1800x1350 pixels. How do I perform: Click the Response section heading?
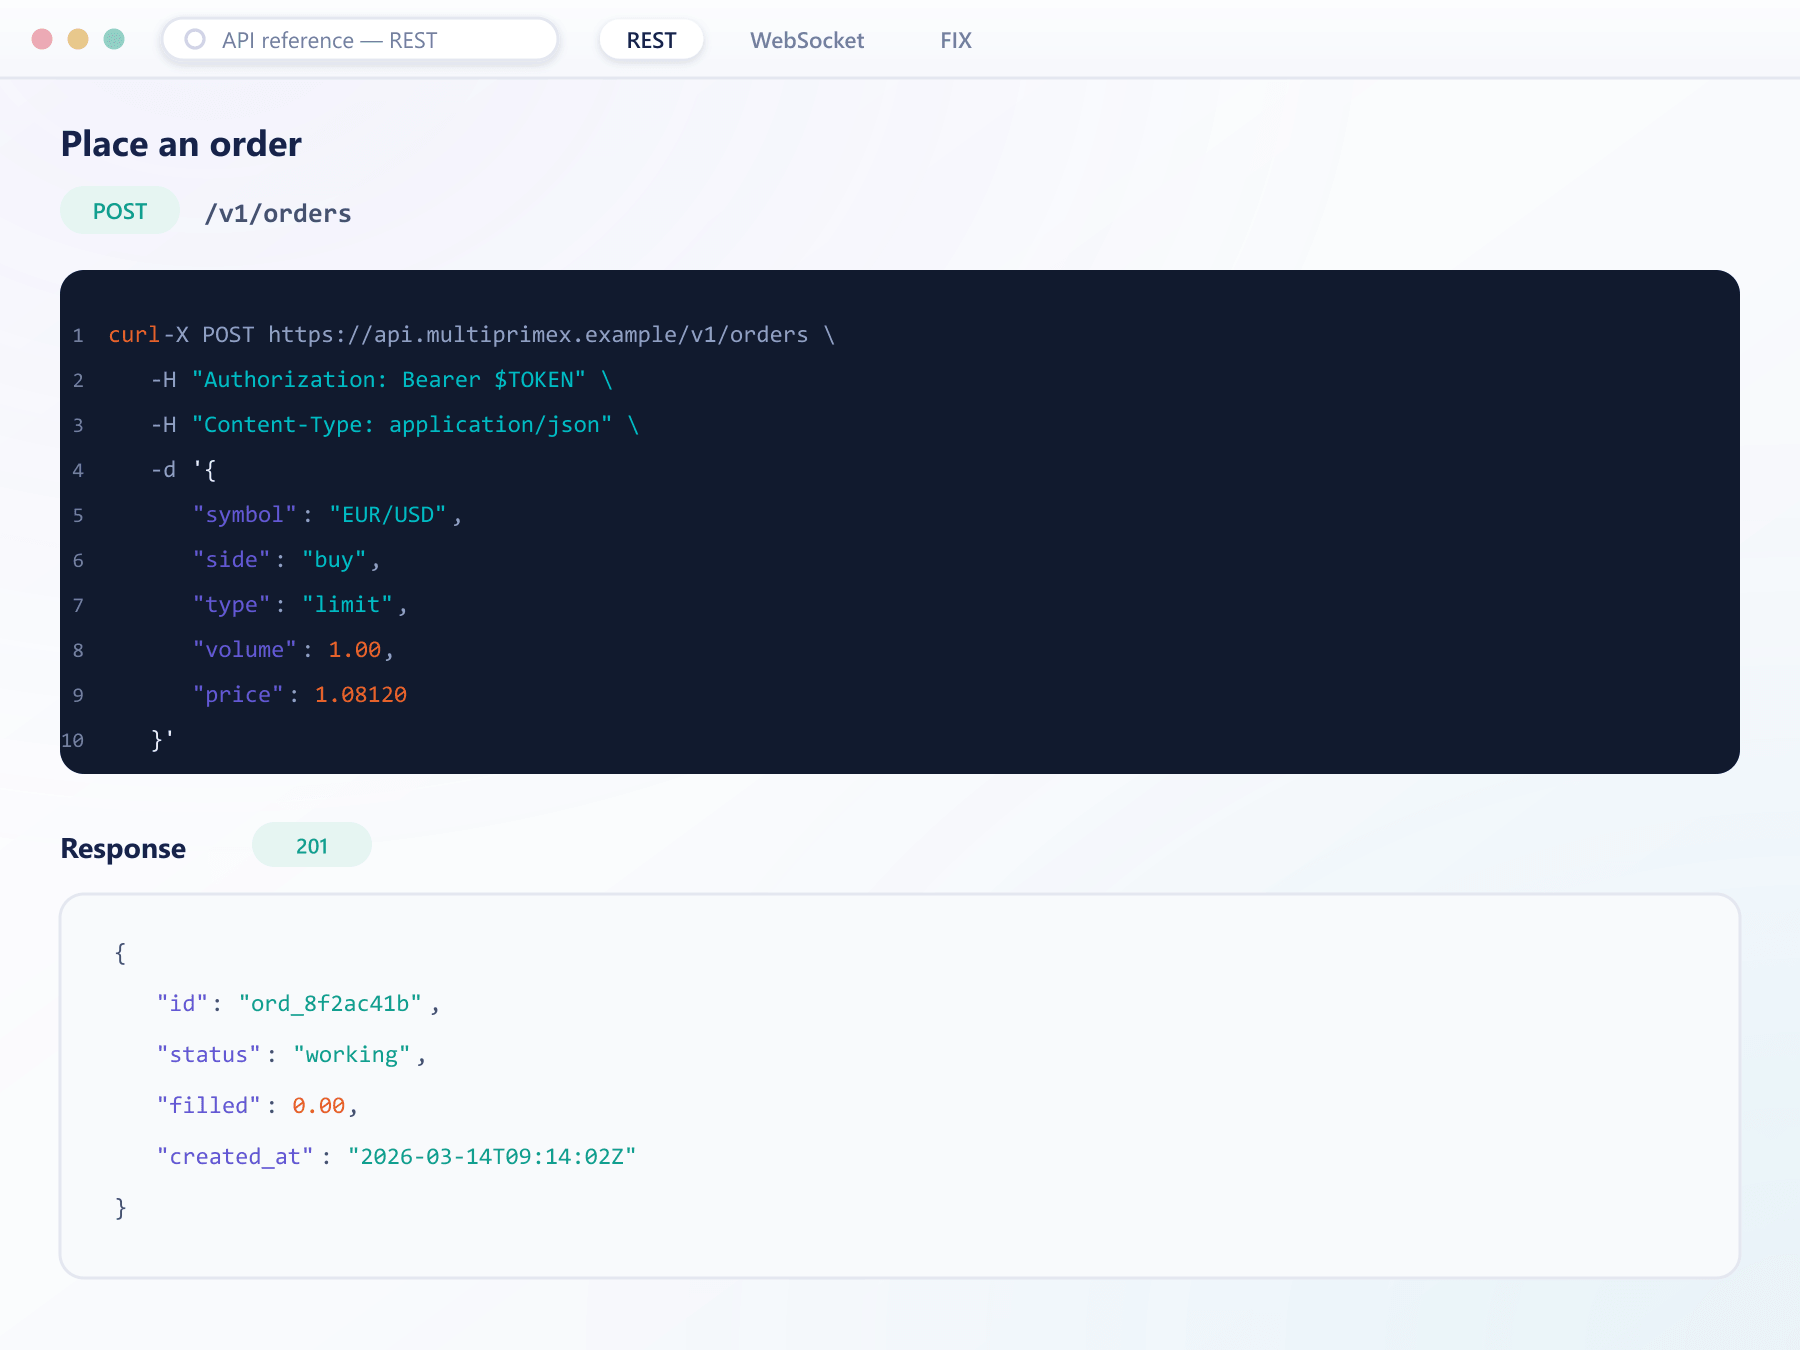(123, 848)
